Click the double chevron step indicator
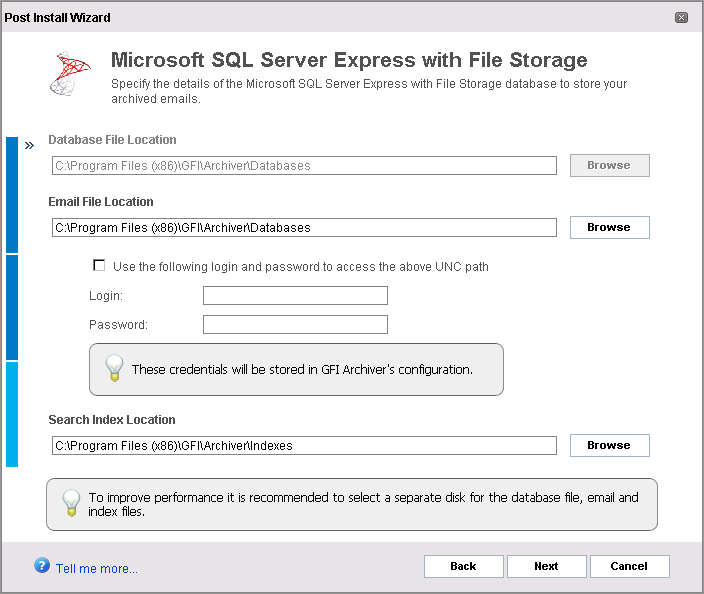 (x=29, y=145)
